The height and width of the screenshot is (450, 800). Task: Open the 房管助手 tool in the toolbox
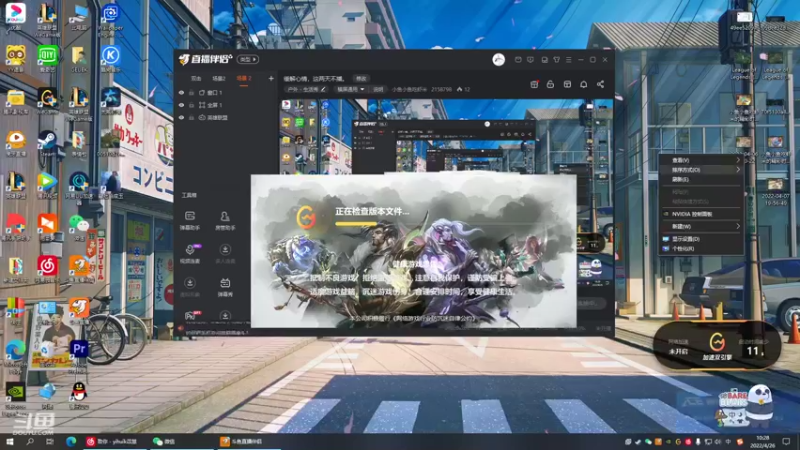tap(225, 220)
